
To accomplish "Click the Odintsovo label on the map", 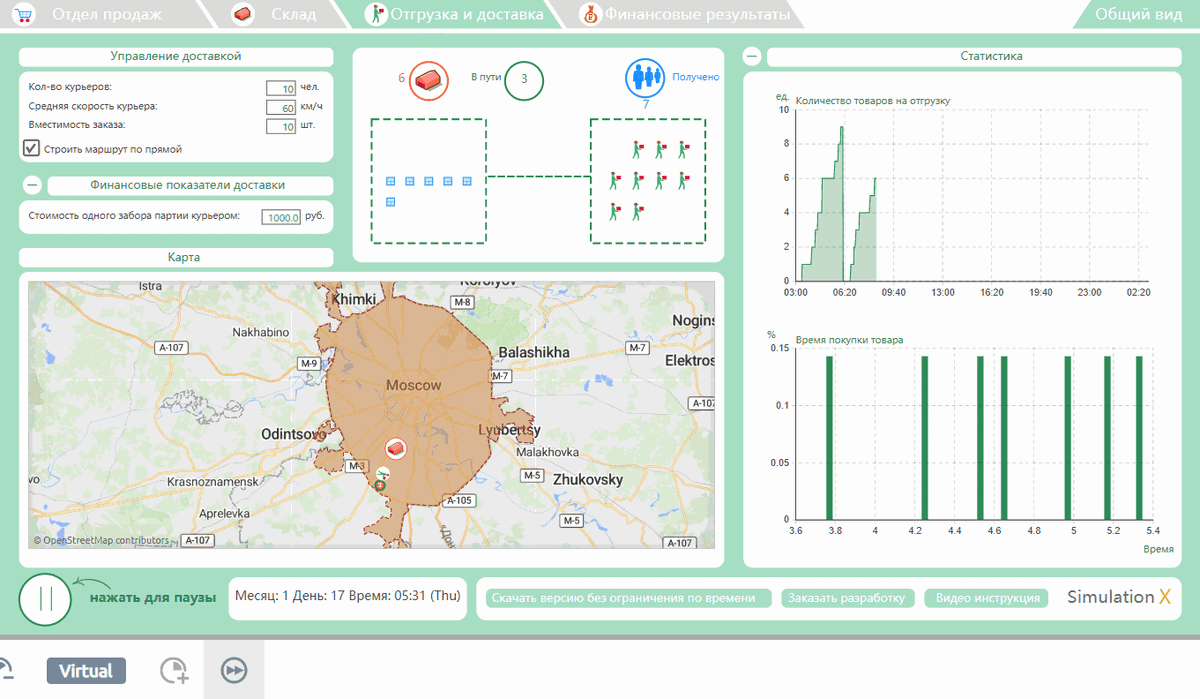I will click(293, 434).
